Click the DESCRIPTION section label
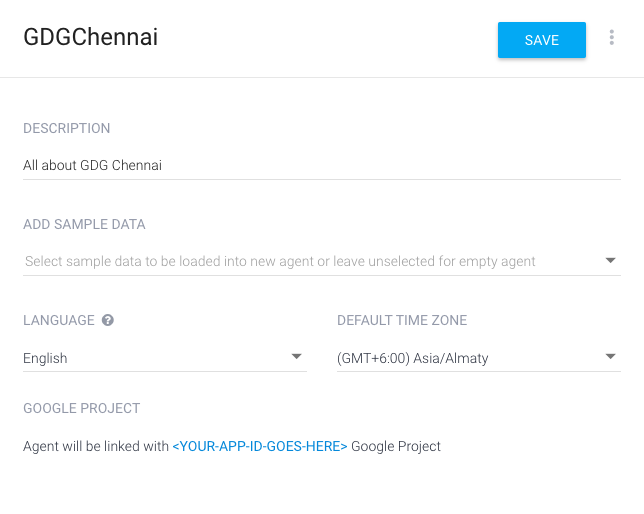Image resolution: width=644 pixels, height=514 pixels. click(67, 128)
